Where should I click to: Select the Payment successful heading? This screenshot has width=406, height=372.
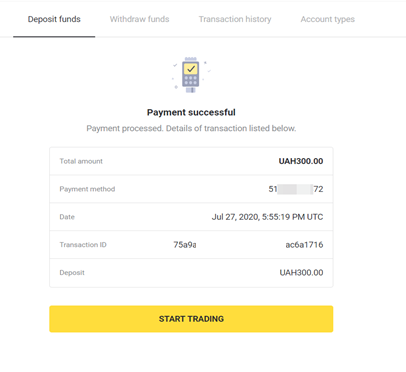(191, 112)
